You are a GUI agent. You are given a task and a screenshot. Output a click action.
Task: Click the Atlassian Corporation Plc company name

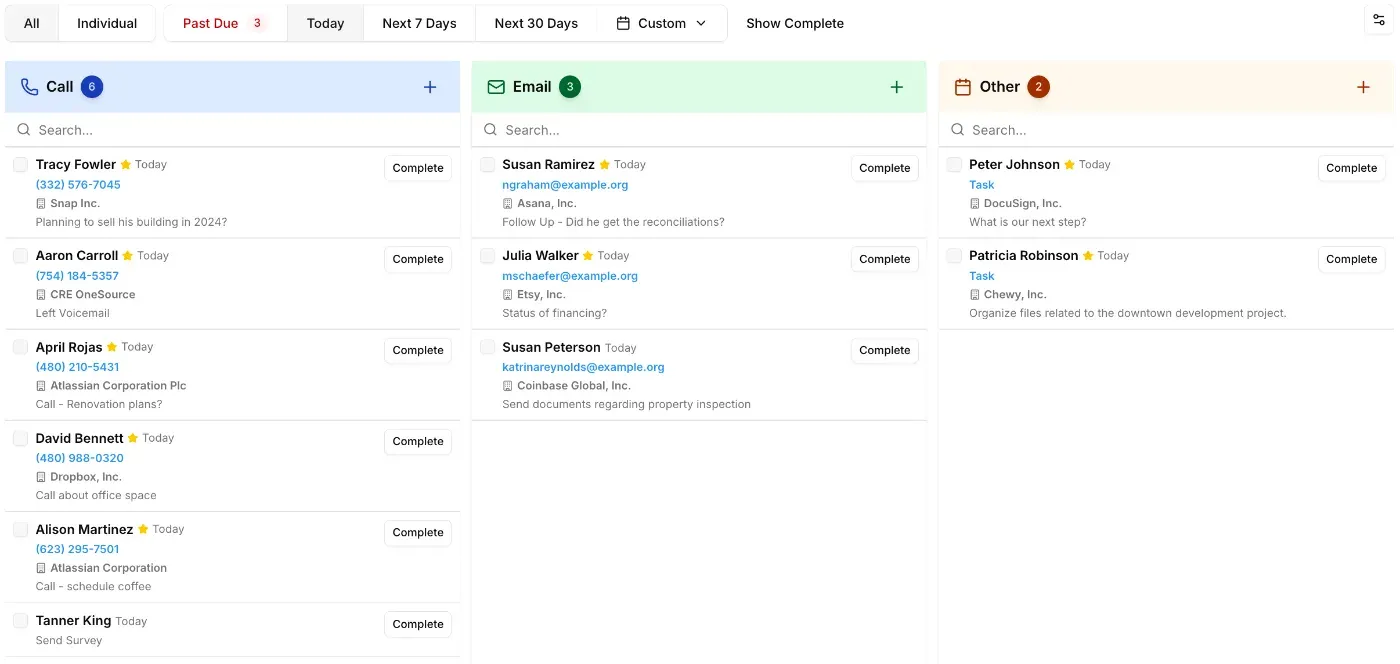pyautogui.click(x=118, y=386)
